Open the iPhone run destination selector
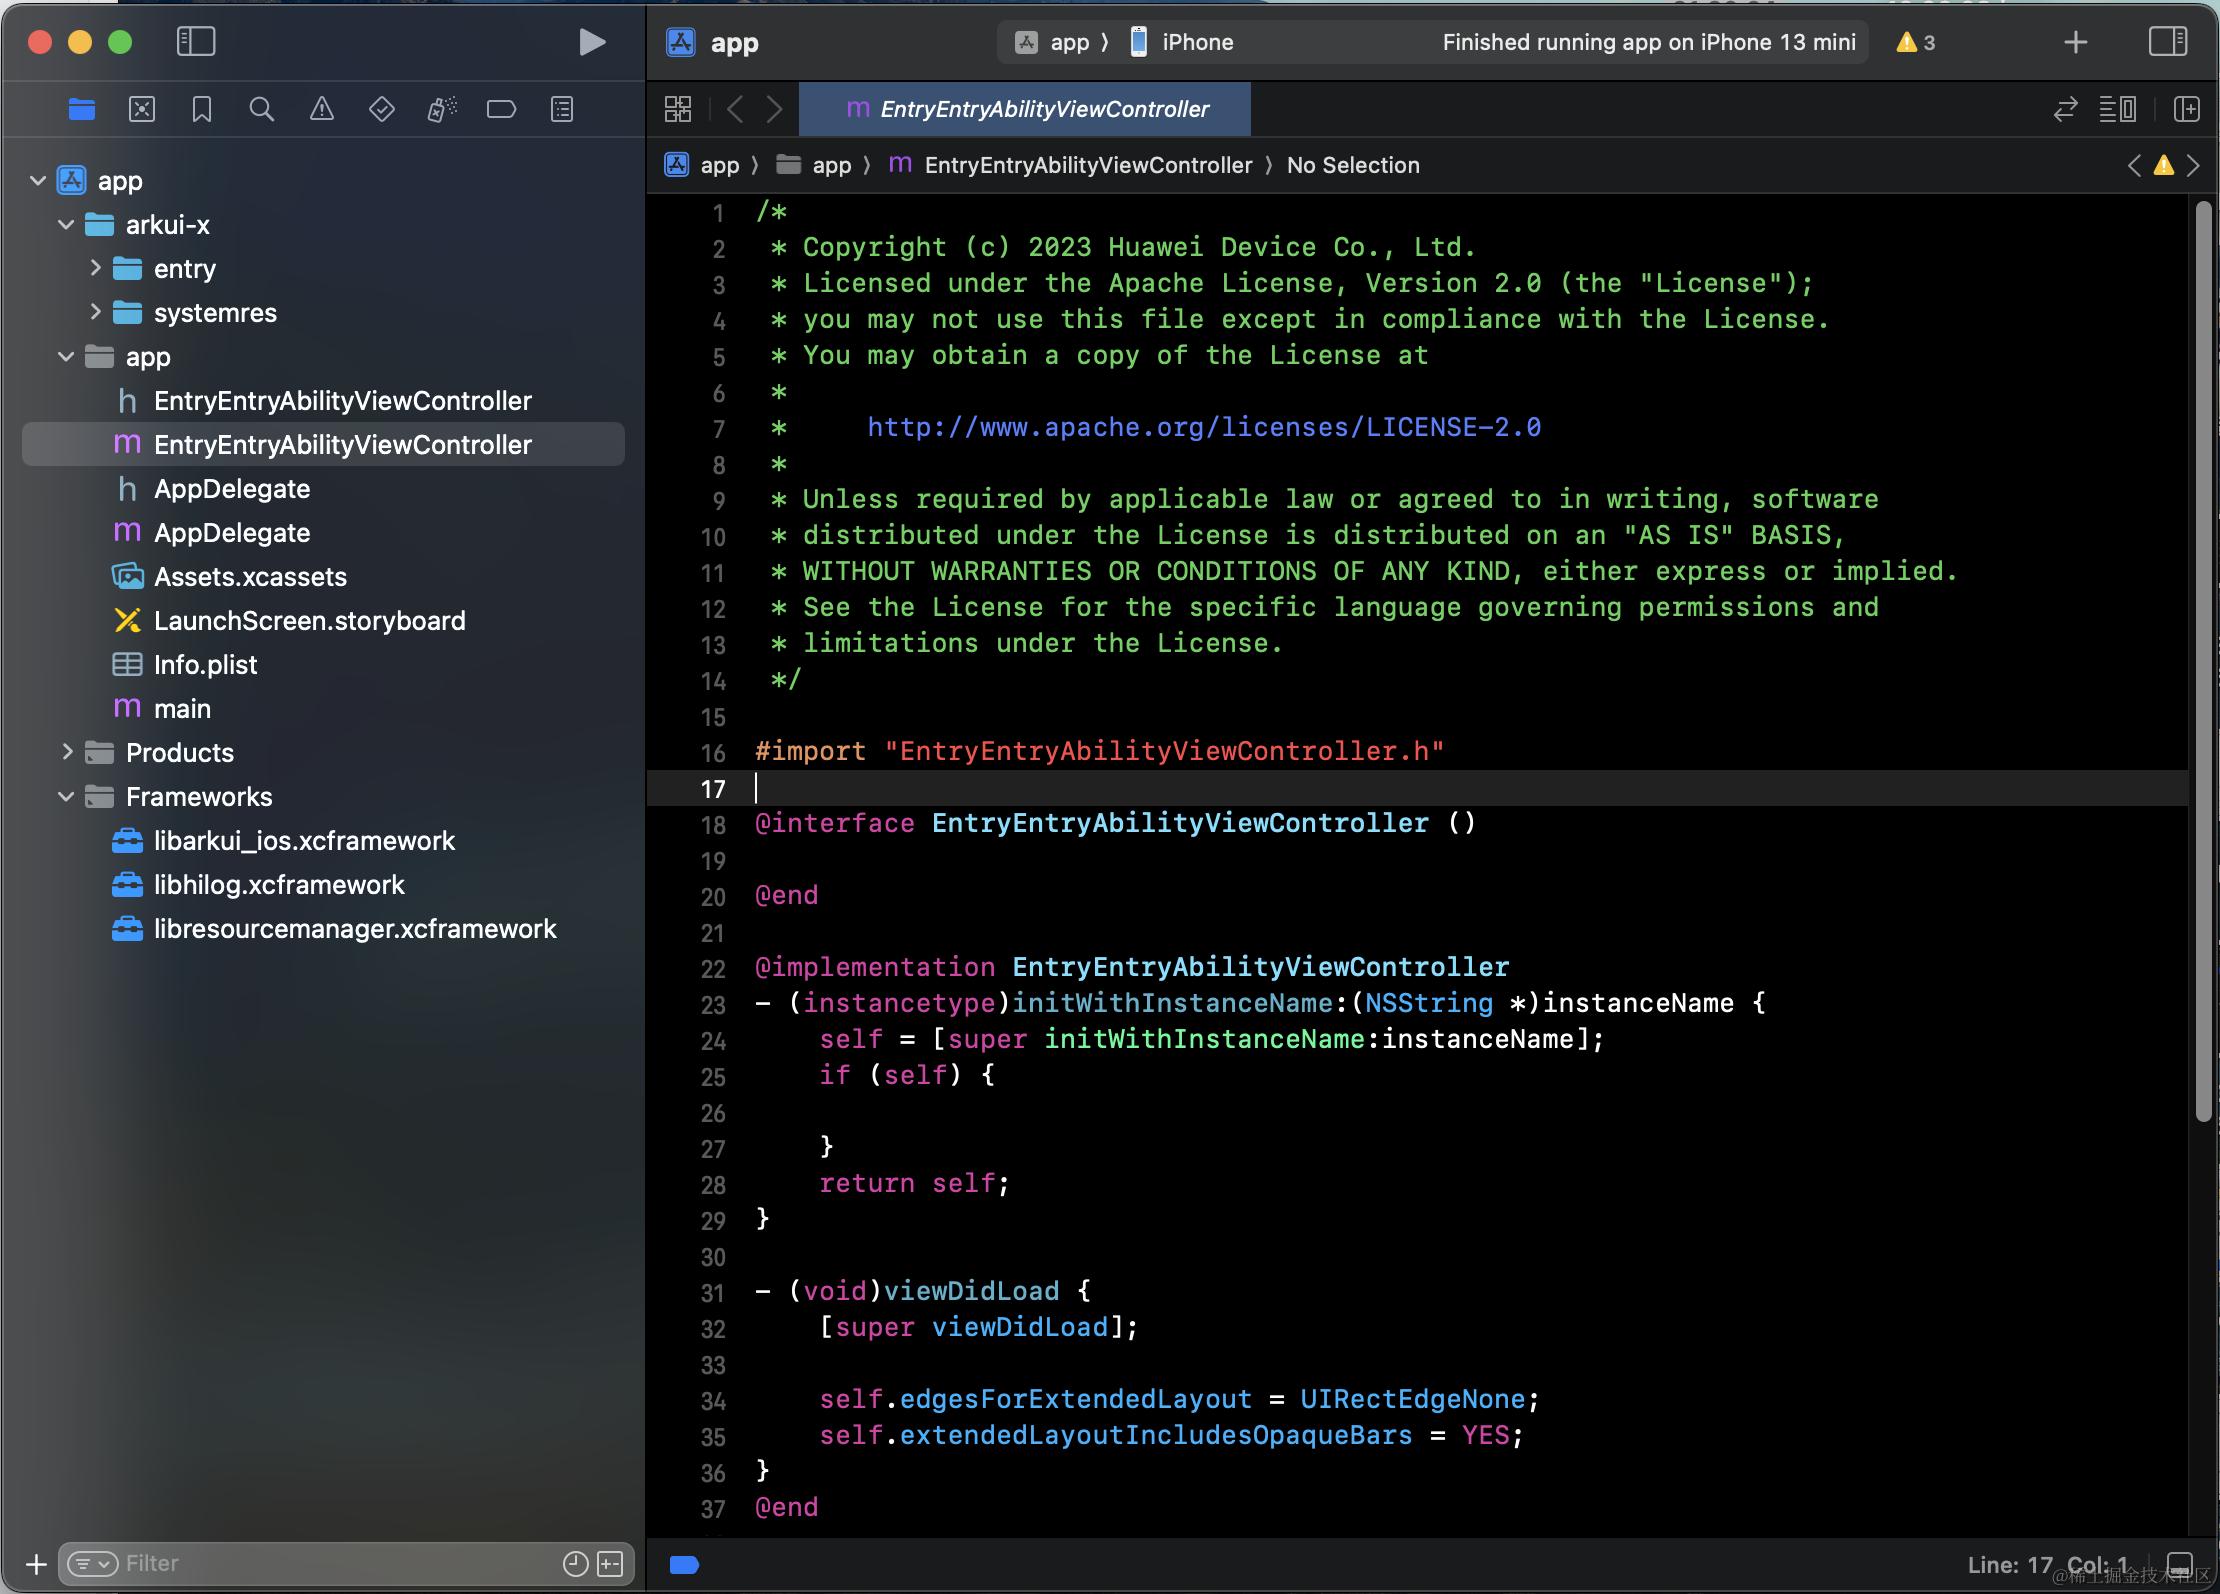 coord(1196,42)
